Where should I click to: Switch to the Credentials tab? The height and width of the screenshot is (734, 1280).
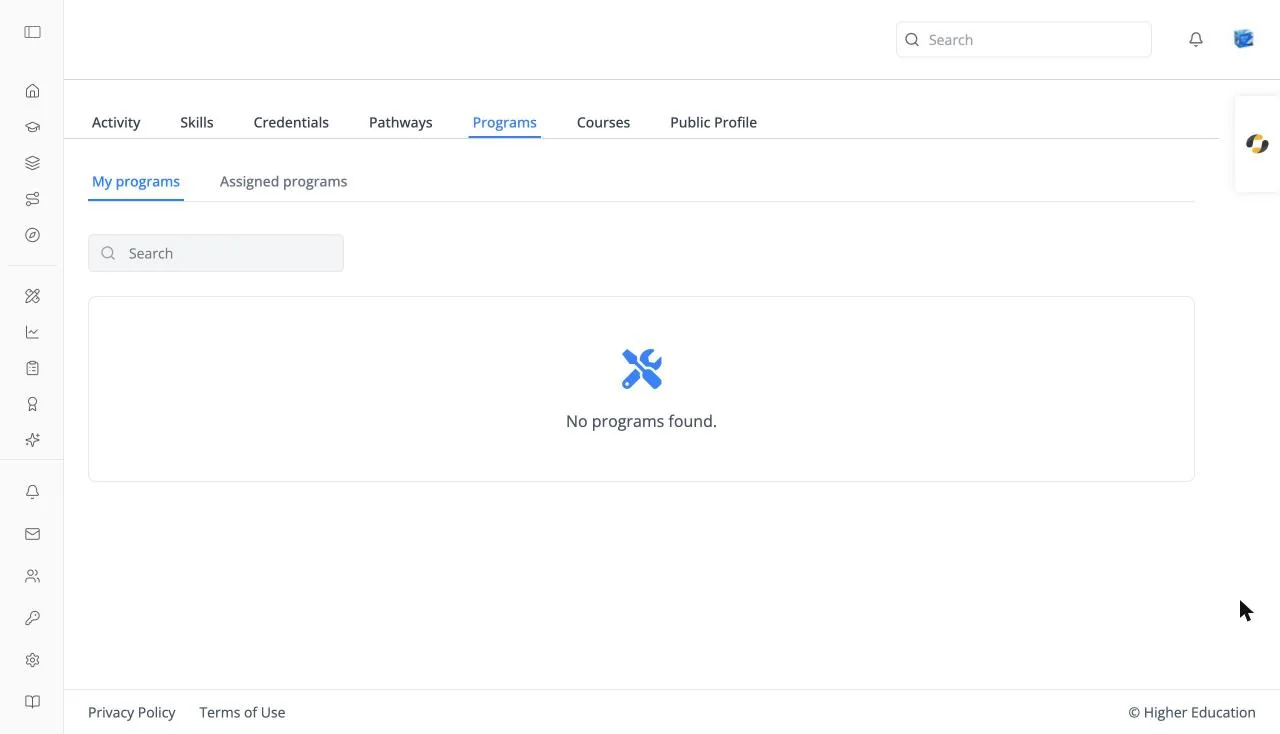click(x=291, y=122)
